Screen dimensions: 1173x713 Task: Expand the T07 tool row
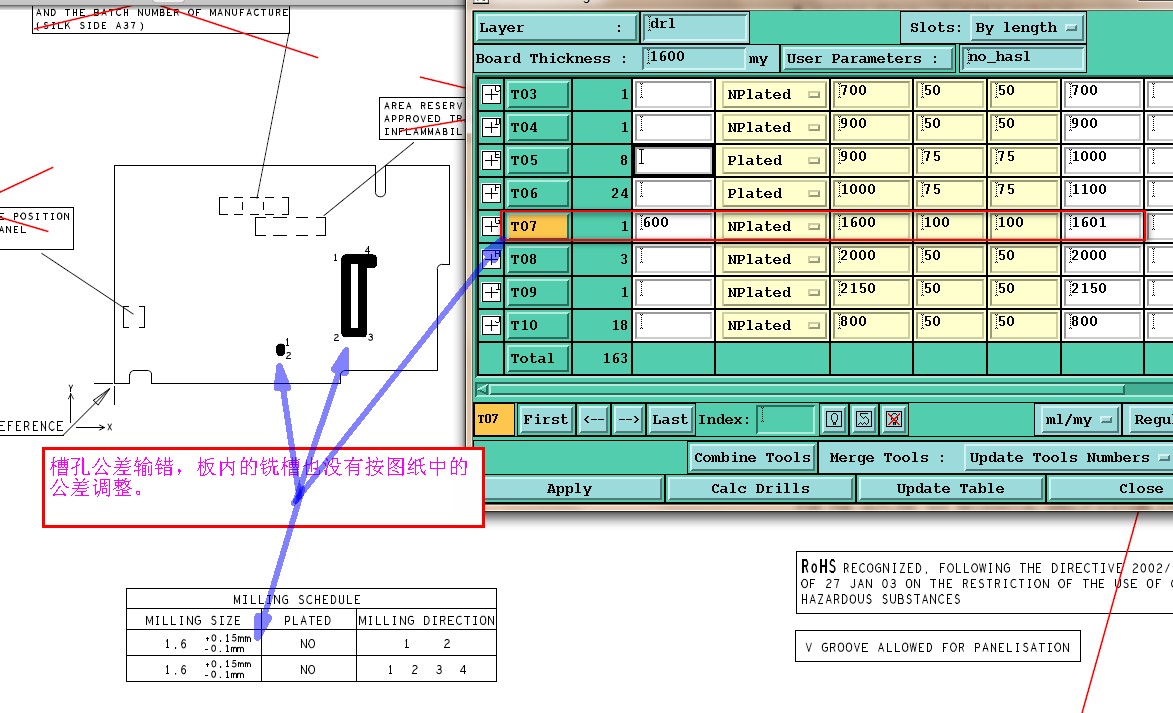point(491,226)
